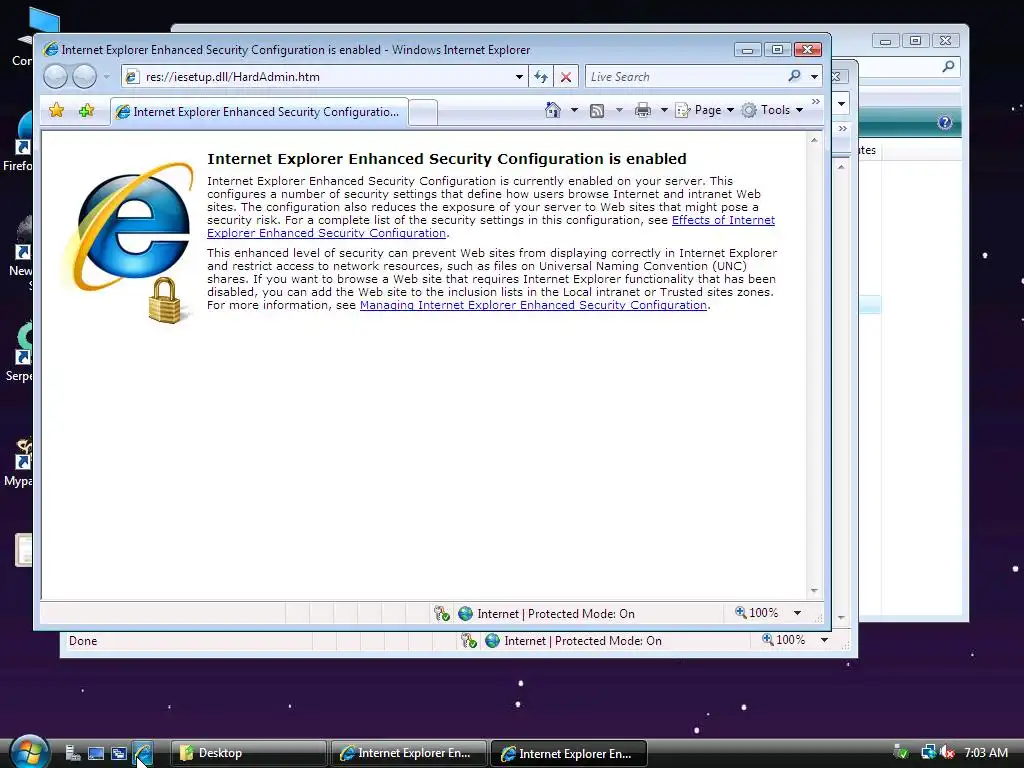Screen dimensions: 1024x768
Task: Click the Add to Favorites icon
Action: coord(86,111)
